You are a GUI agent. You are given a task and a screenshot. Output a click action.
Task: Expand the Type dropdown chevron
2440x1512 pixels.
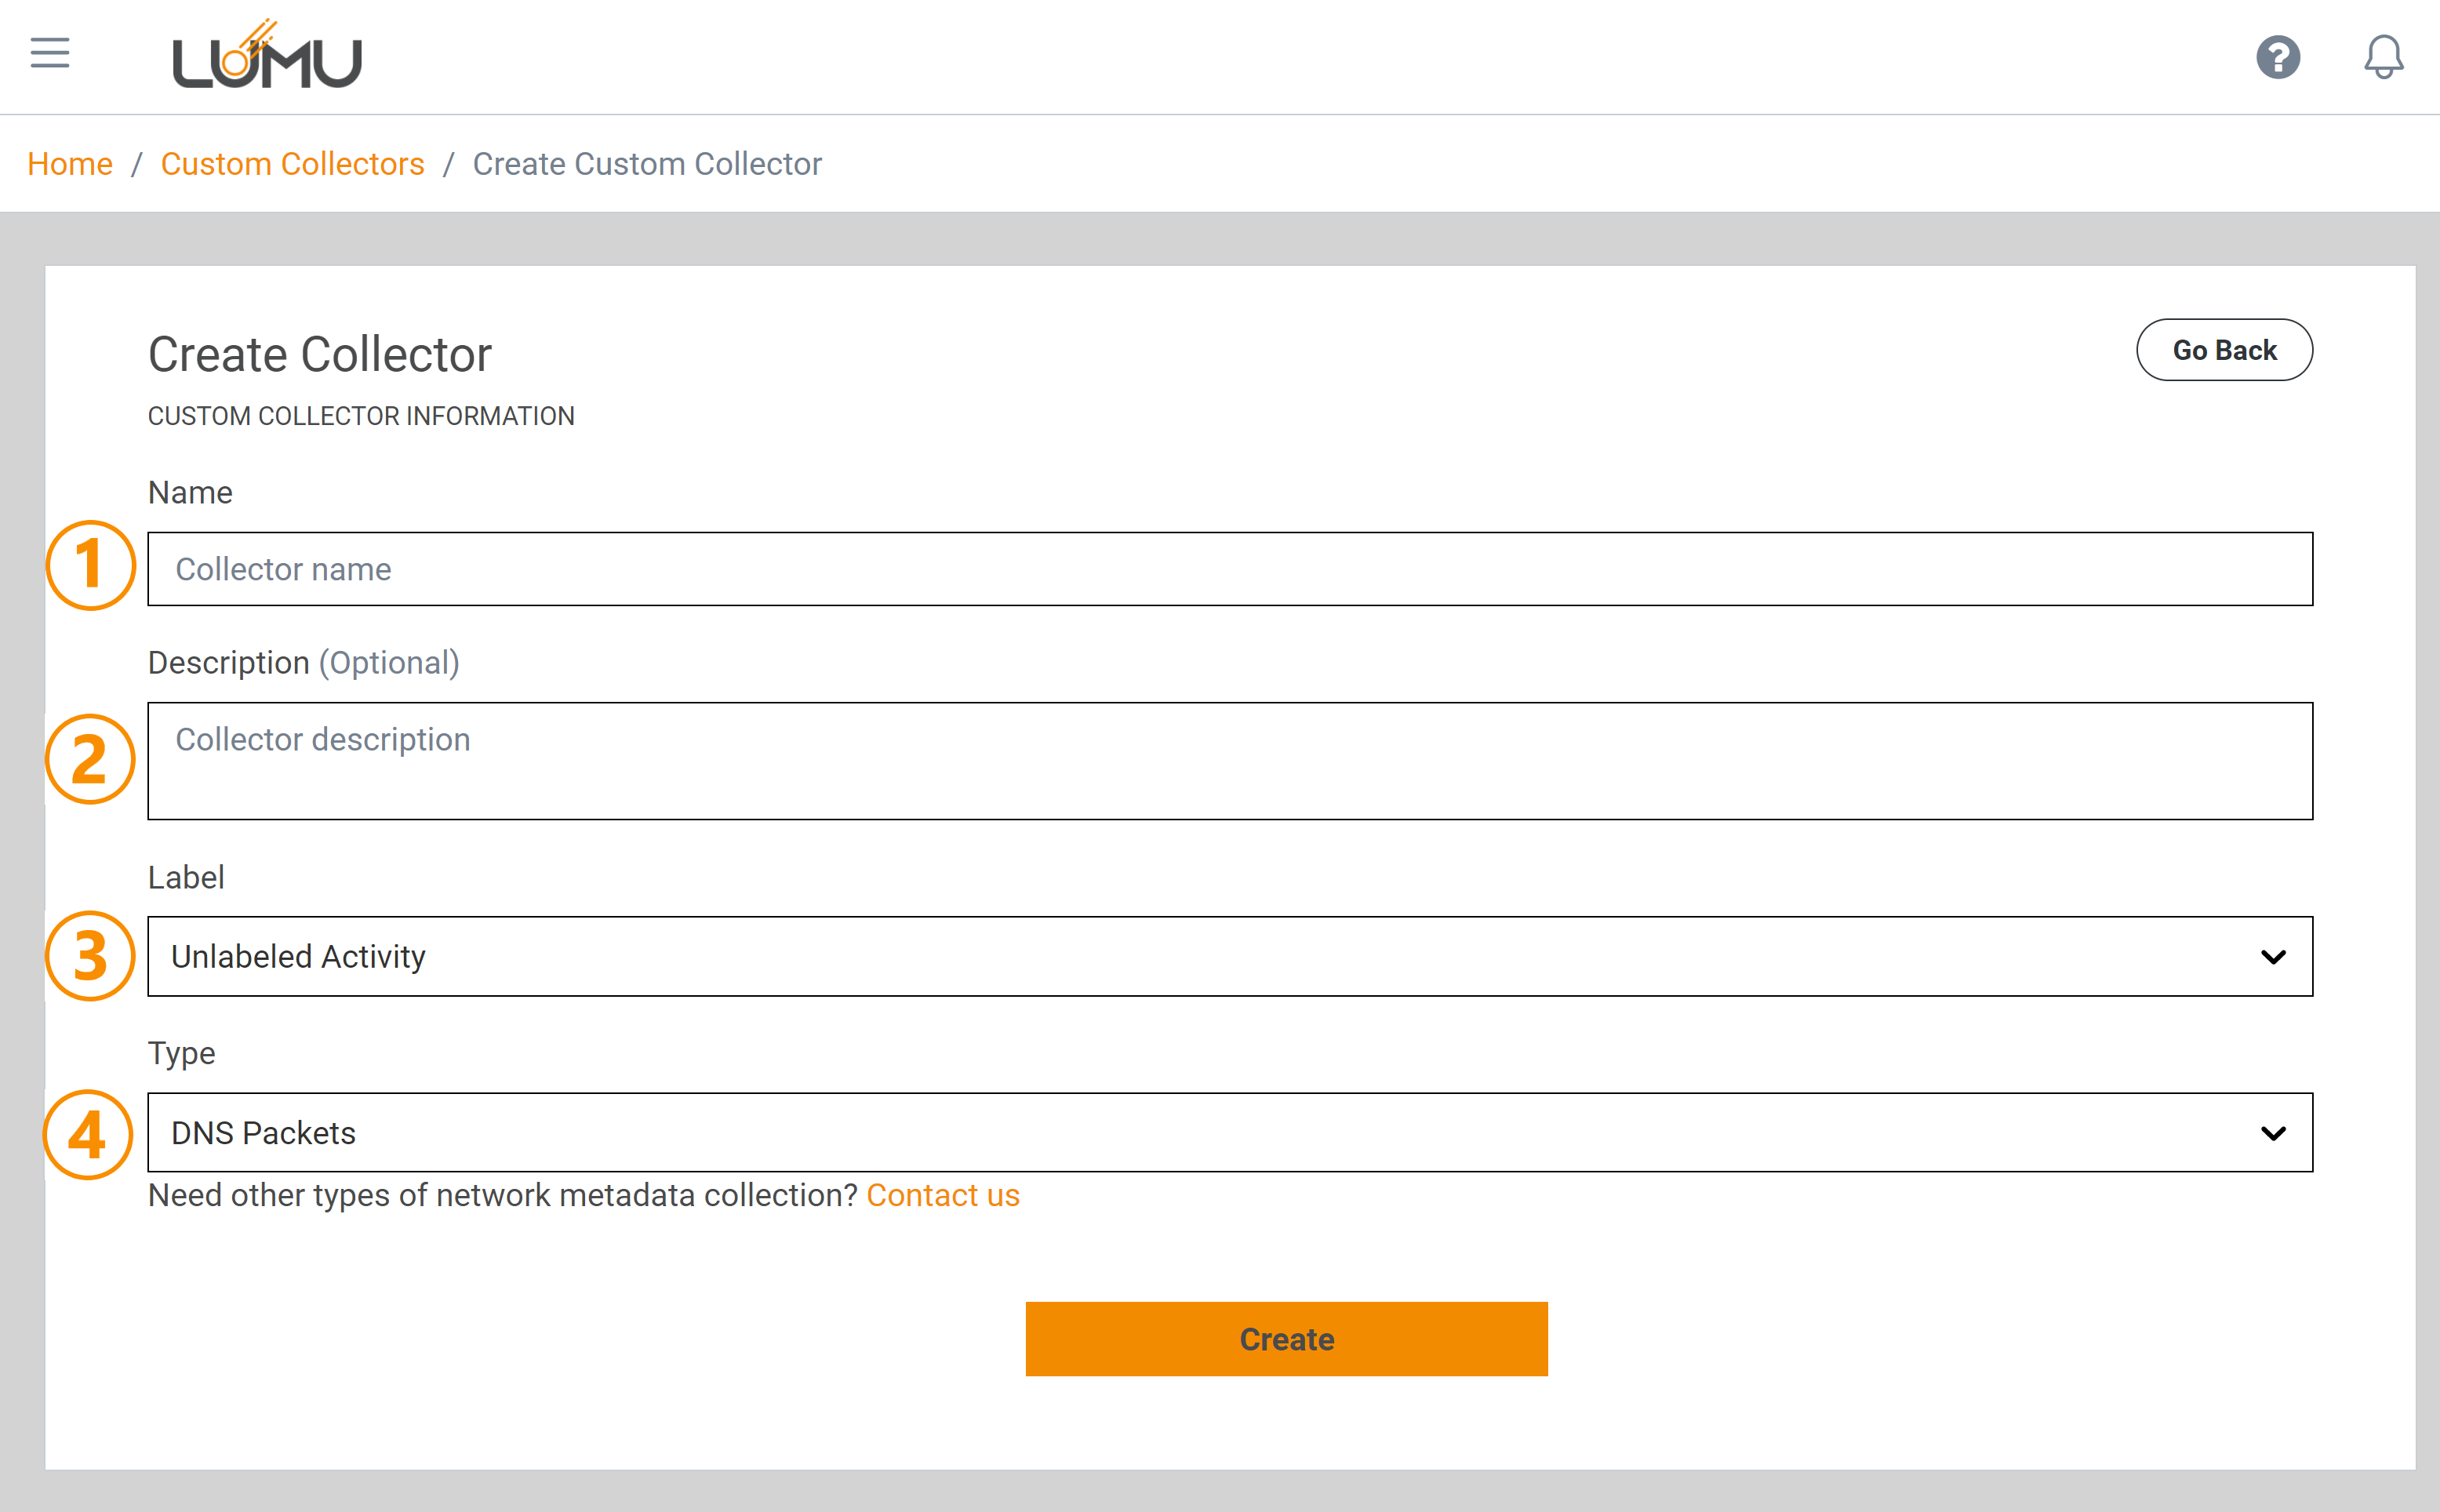click(2272, 1133)
